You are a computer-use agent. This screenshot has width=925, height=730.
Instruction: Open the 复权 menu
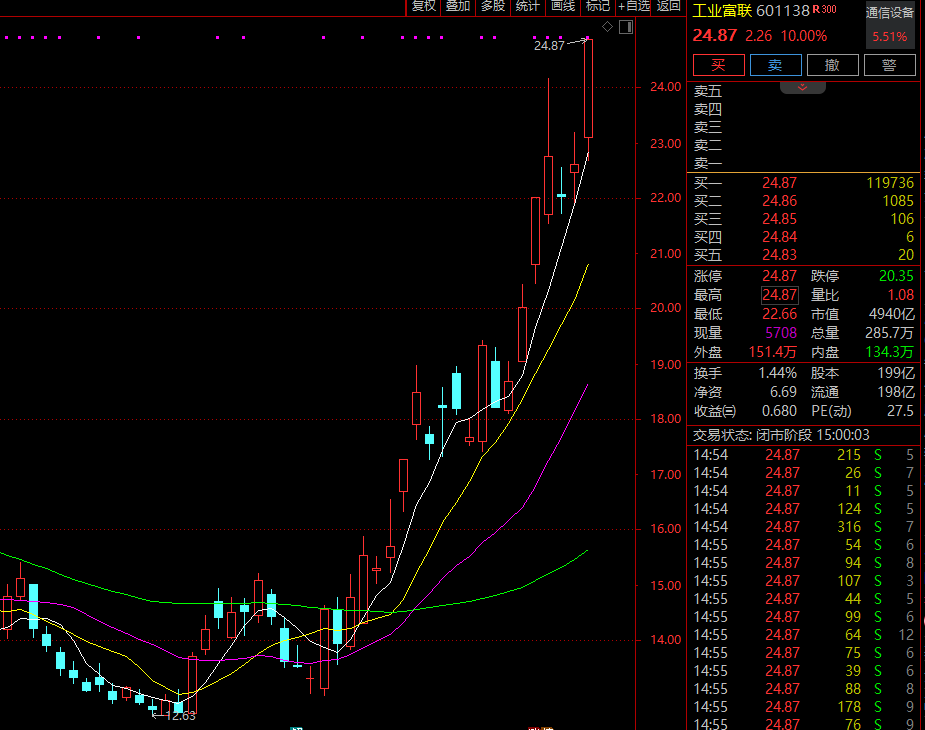(x=424, y=6)
